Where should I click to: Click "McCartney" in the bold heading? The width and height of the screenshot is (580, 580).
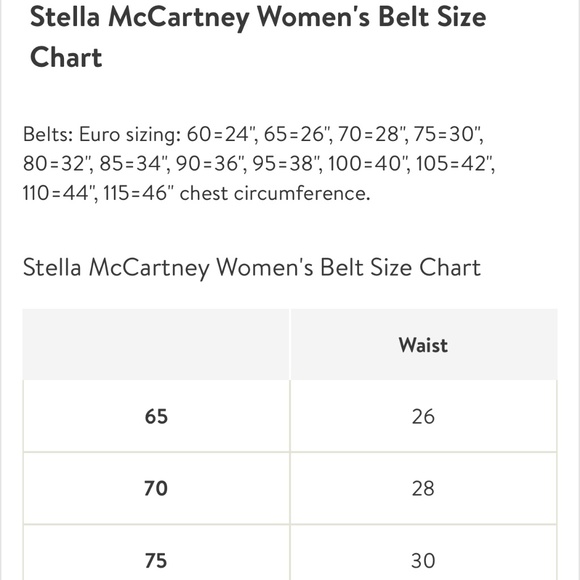(179, 18)
